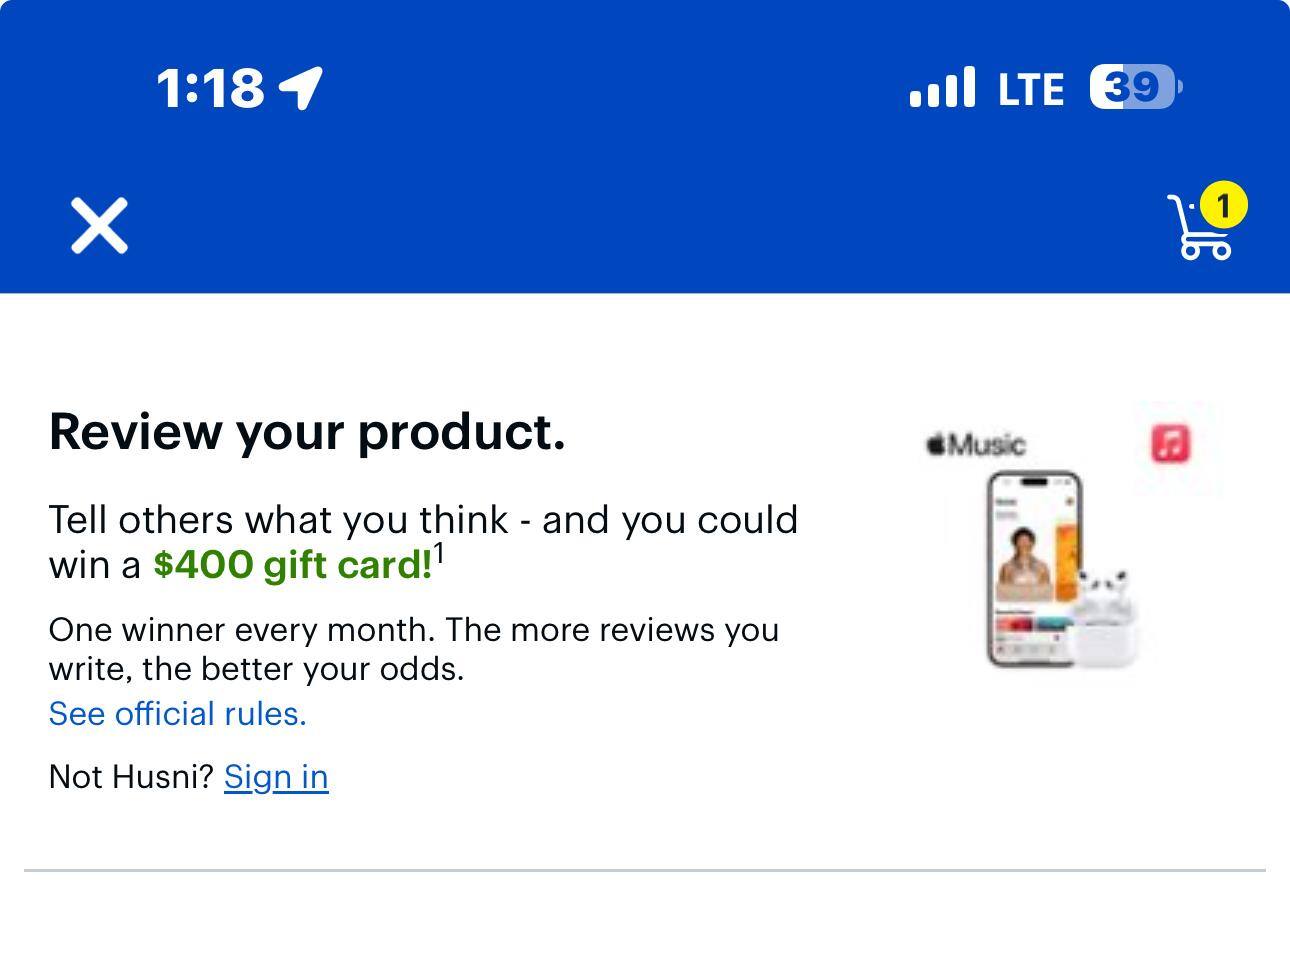Tap the "One winner every month" paragraph
The width and height of the screenshot is (1290, 974).
pyautogui.click(x=413, y=649)
